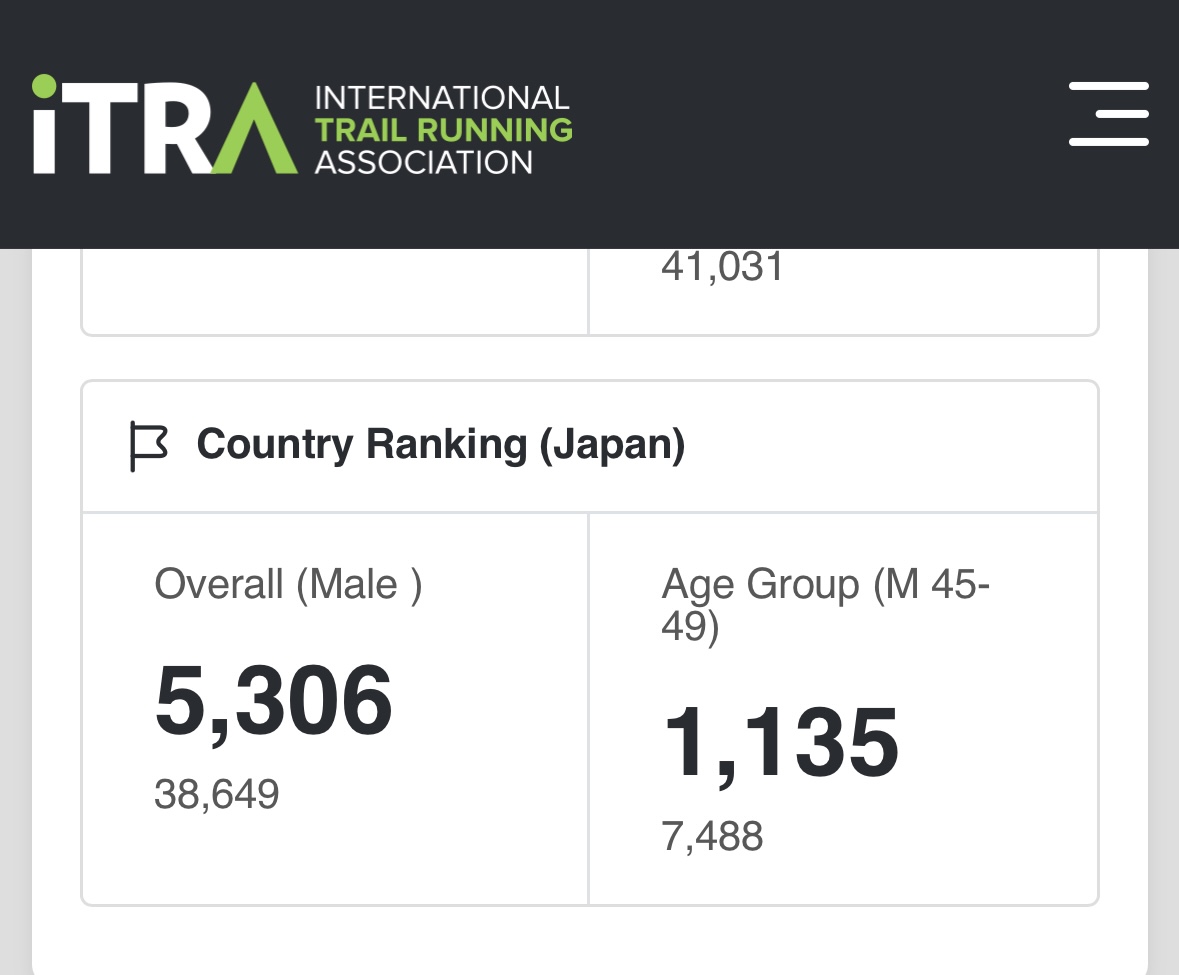
Task: Click the green dot above the logo's i
Action: tap(45, 86)
